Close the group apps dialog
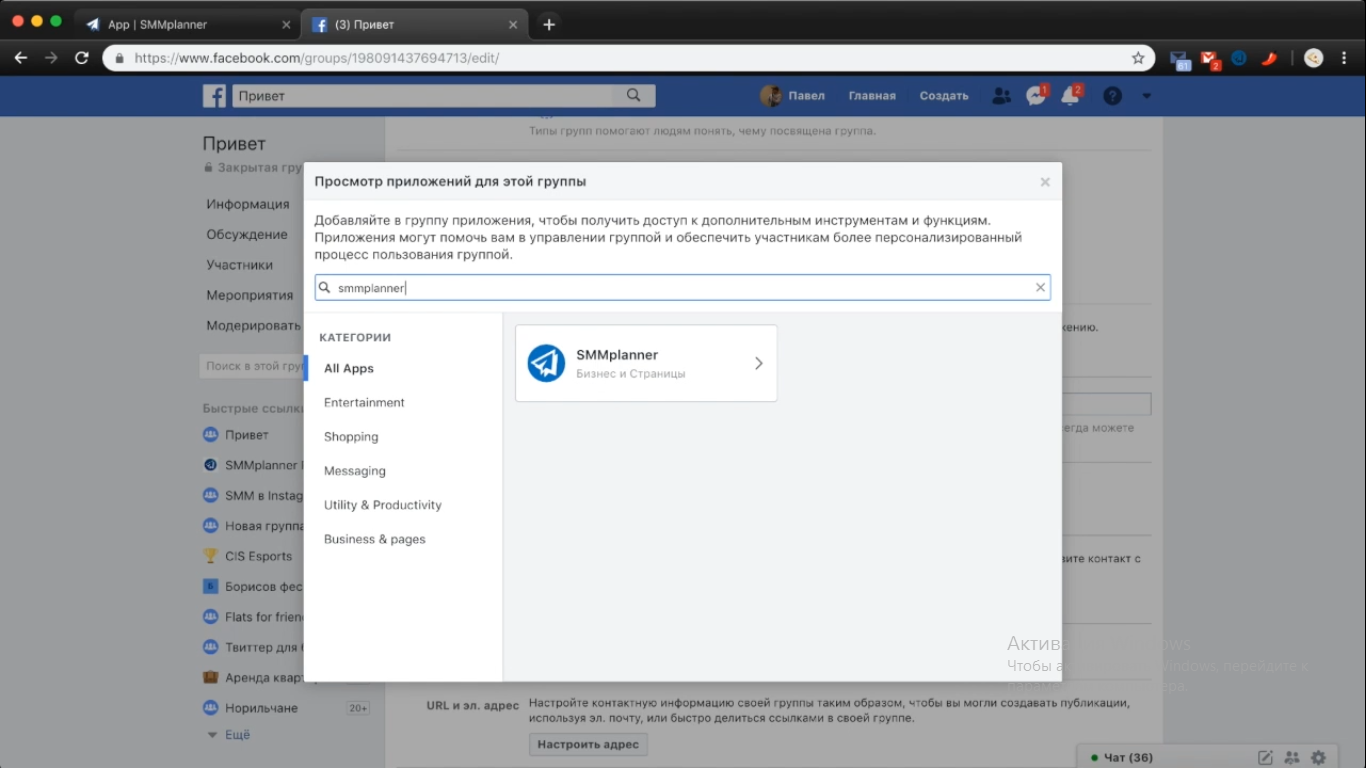Screen dimensions: 1366x768 point(1045,182)
